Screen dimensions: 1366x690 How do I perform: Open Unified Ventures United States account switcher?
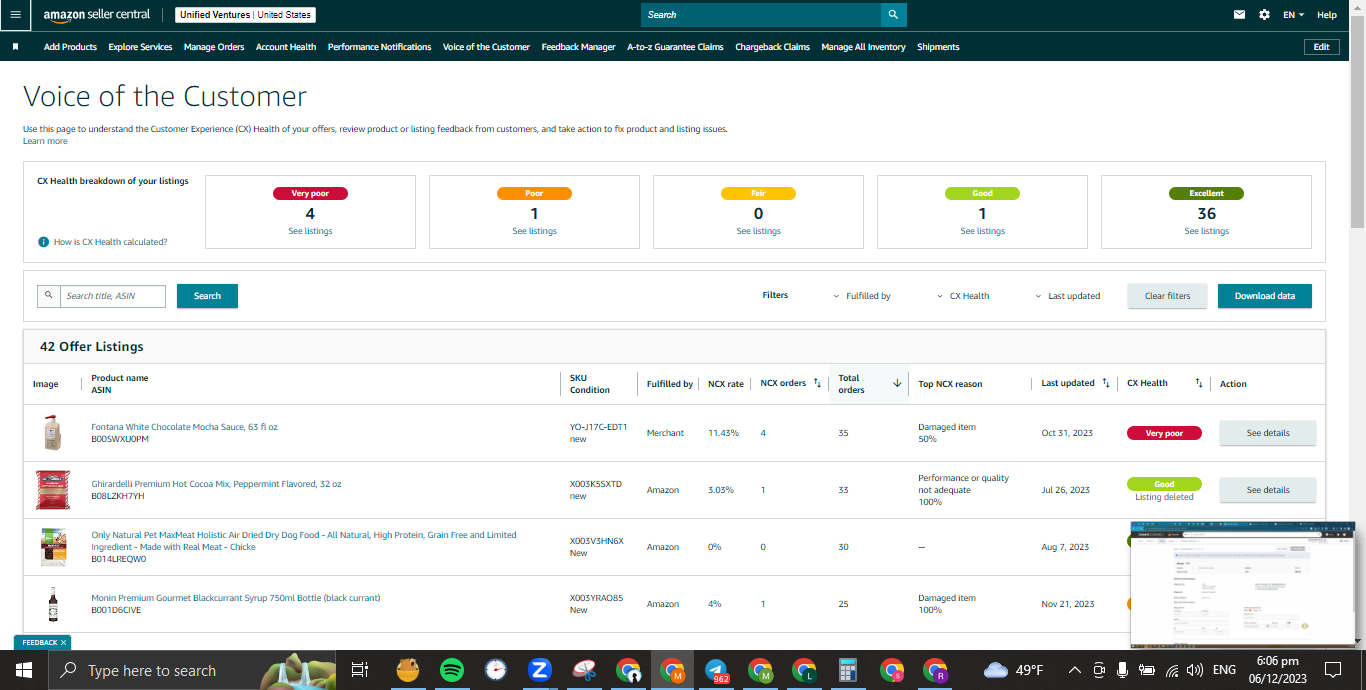245,15
